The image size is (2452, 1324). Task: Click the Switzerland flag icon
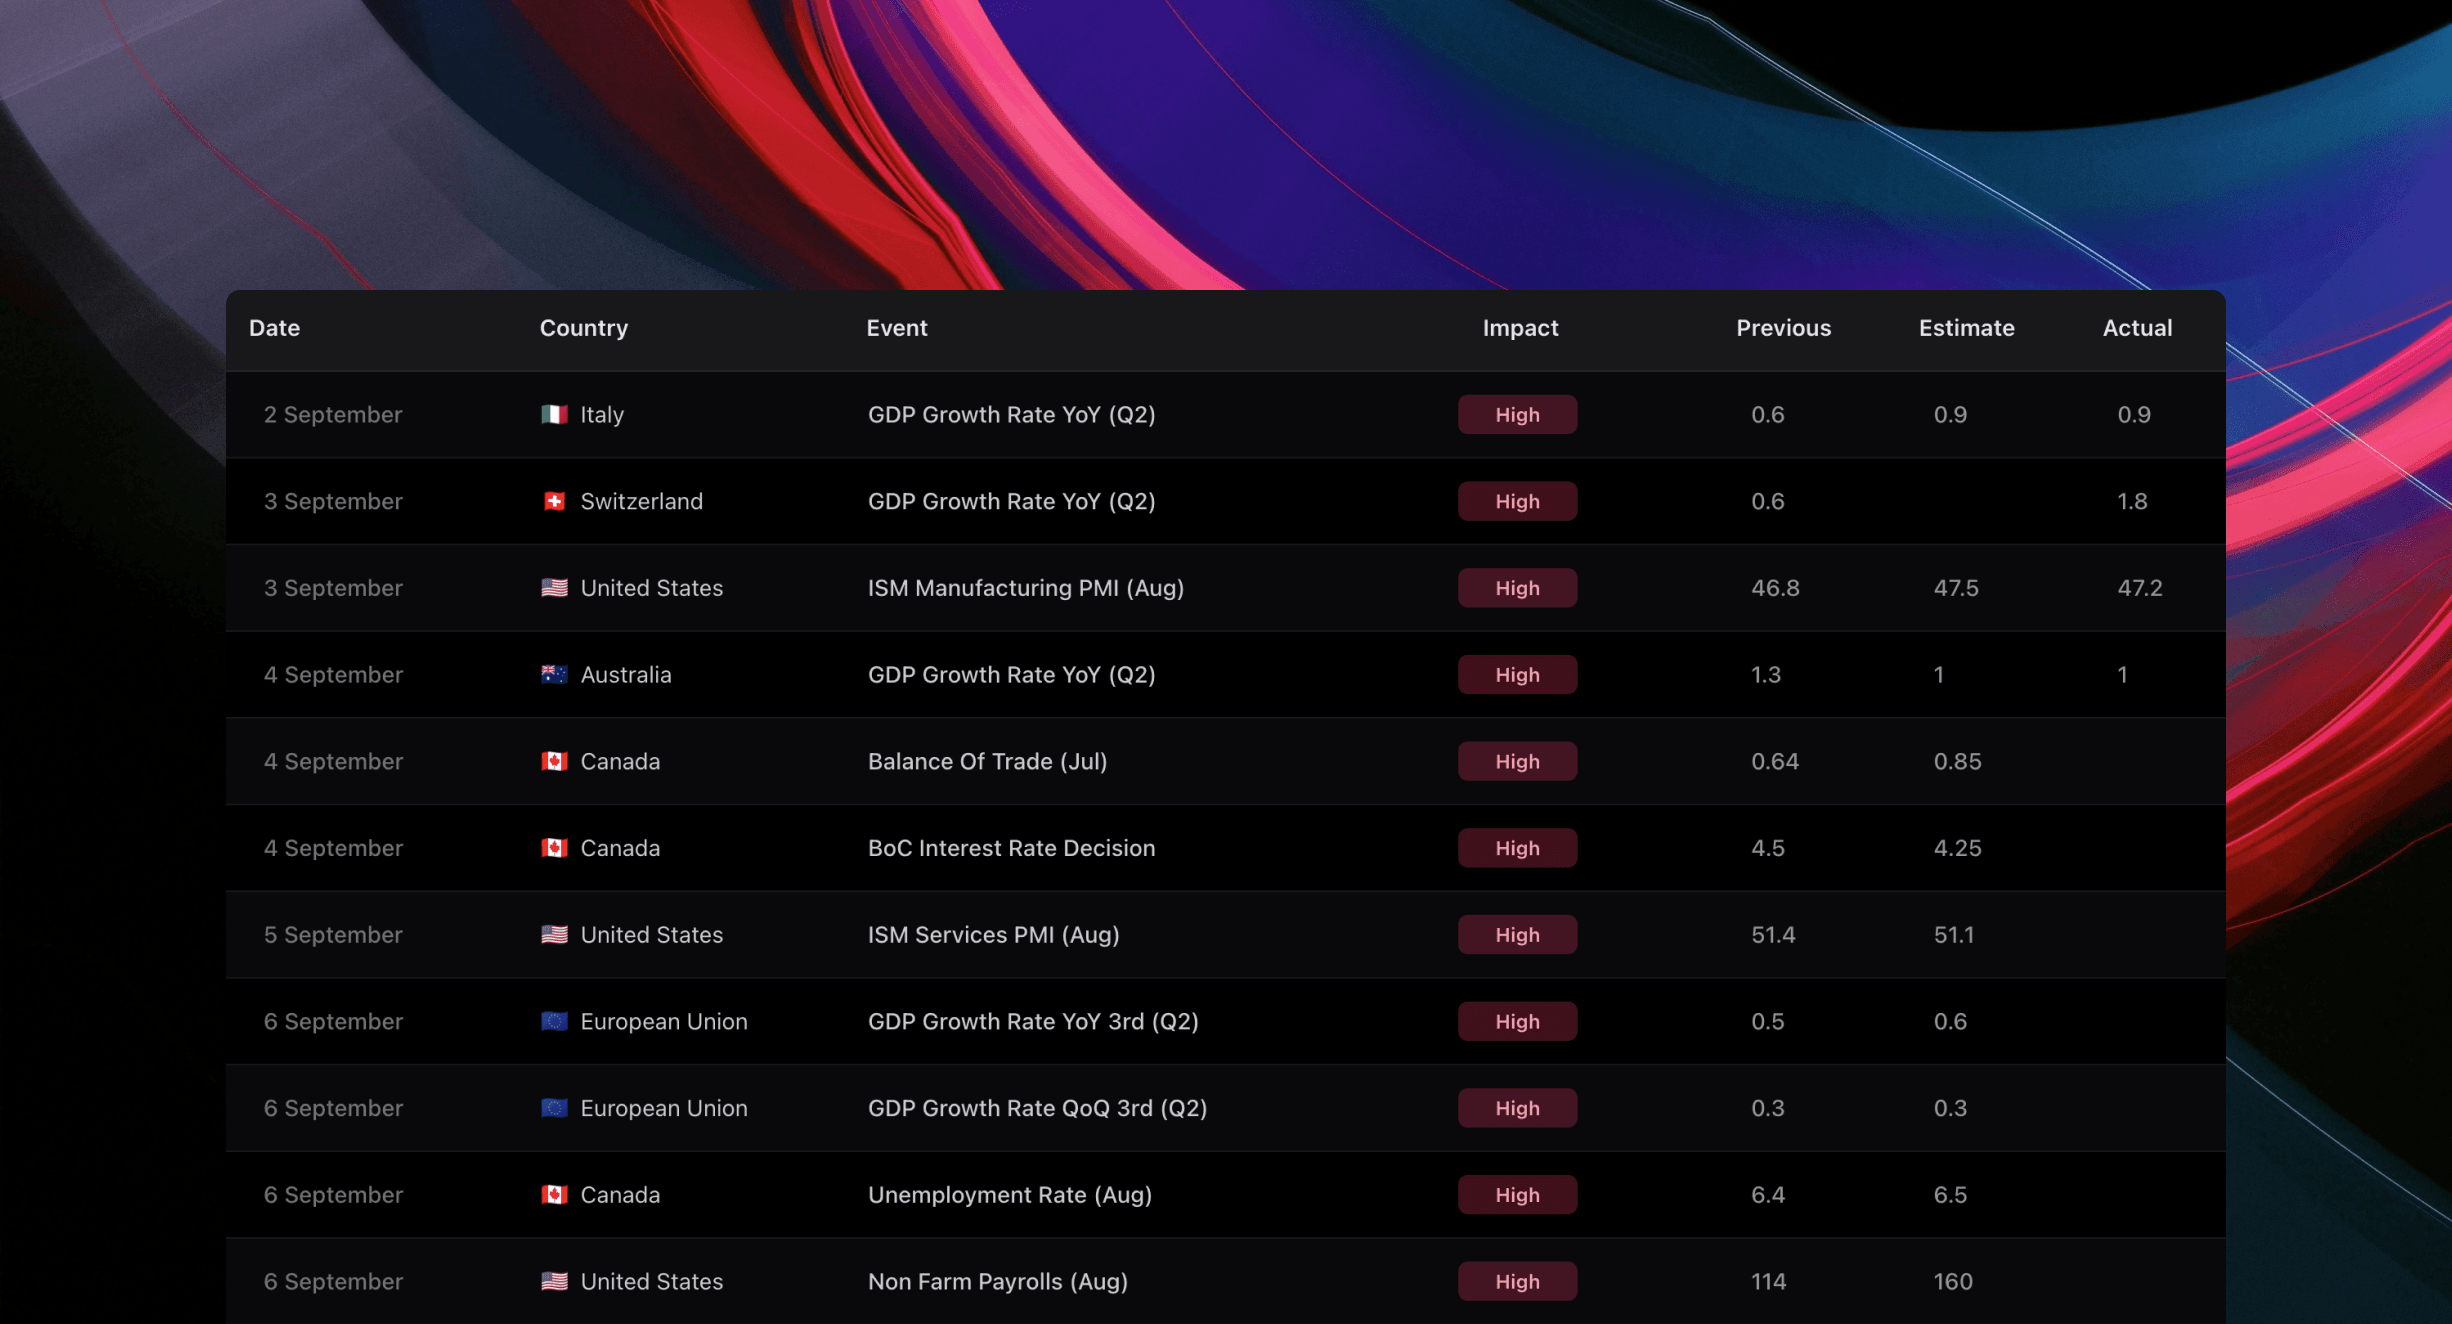(554, 501)
